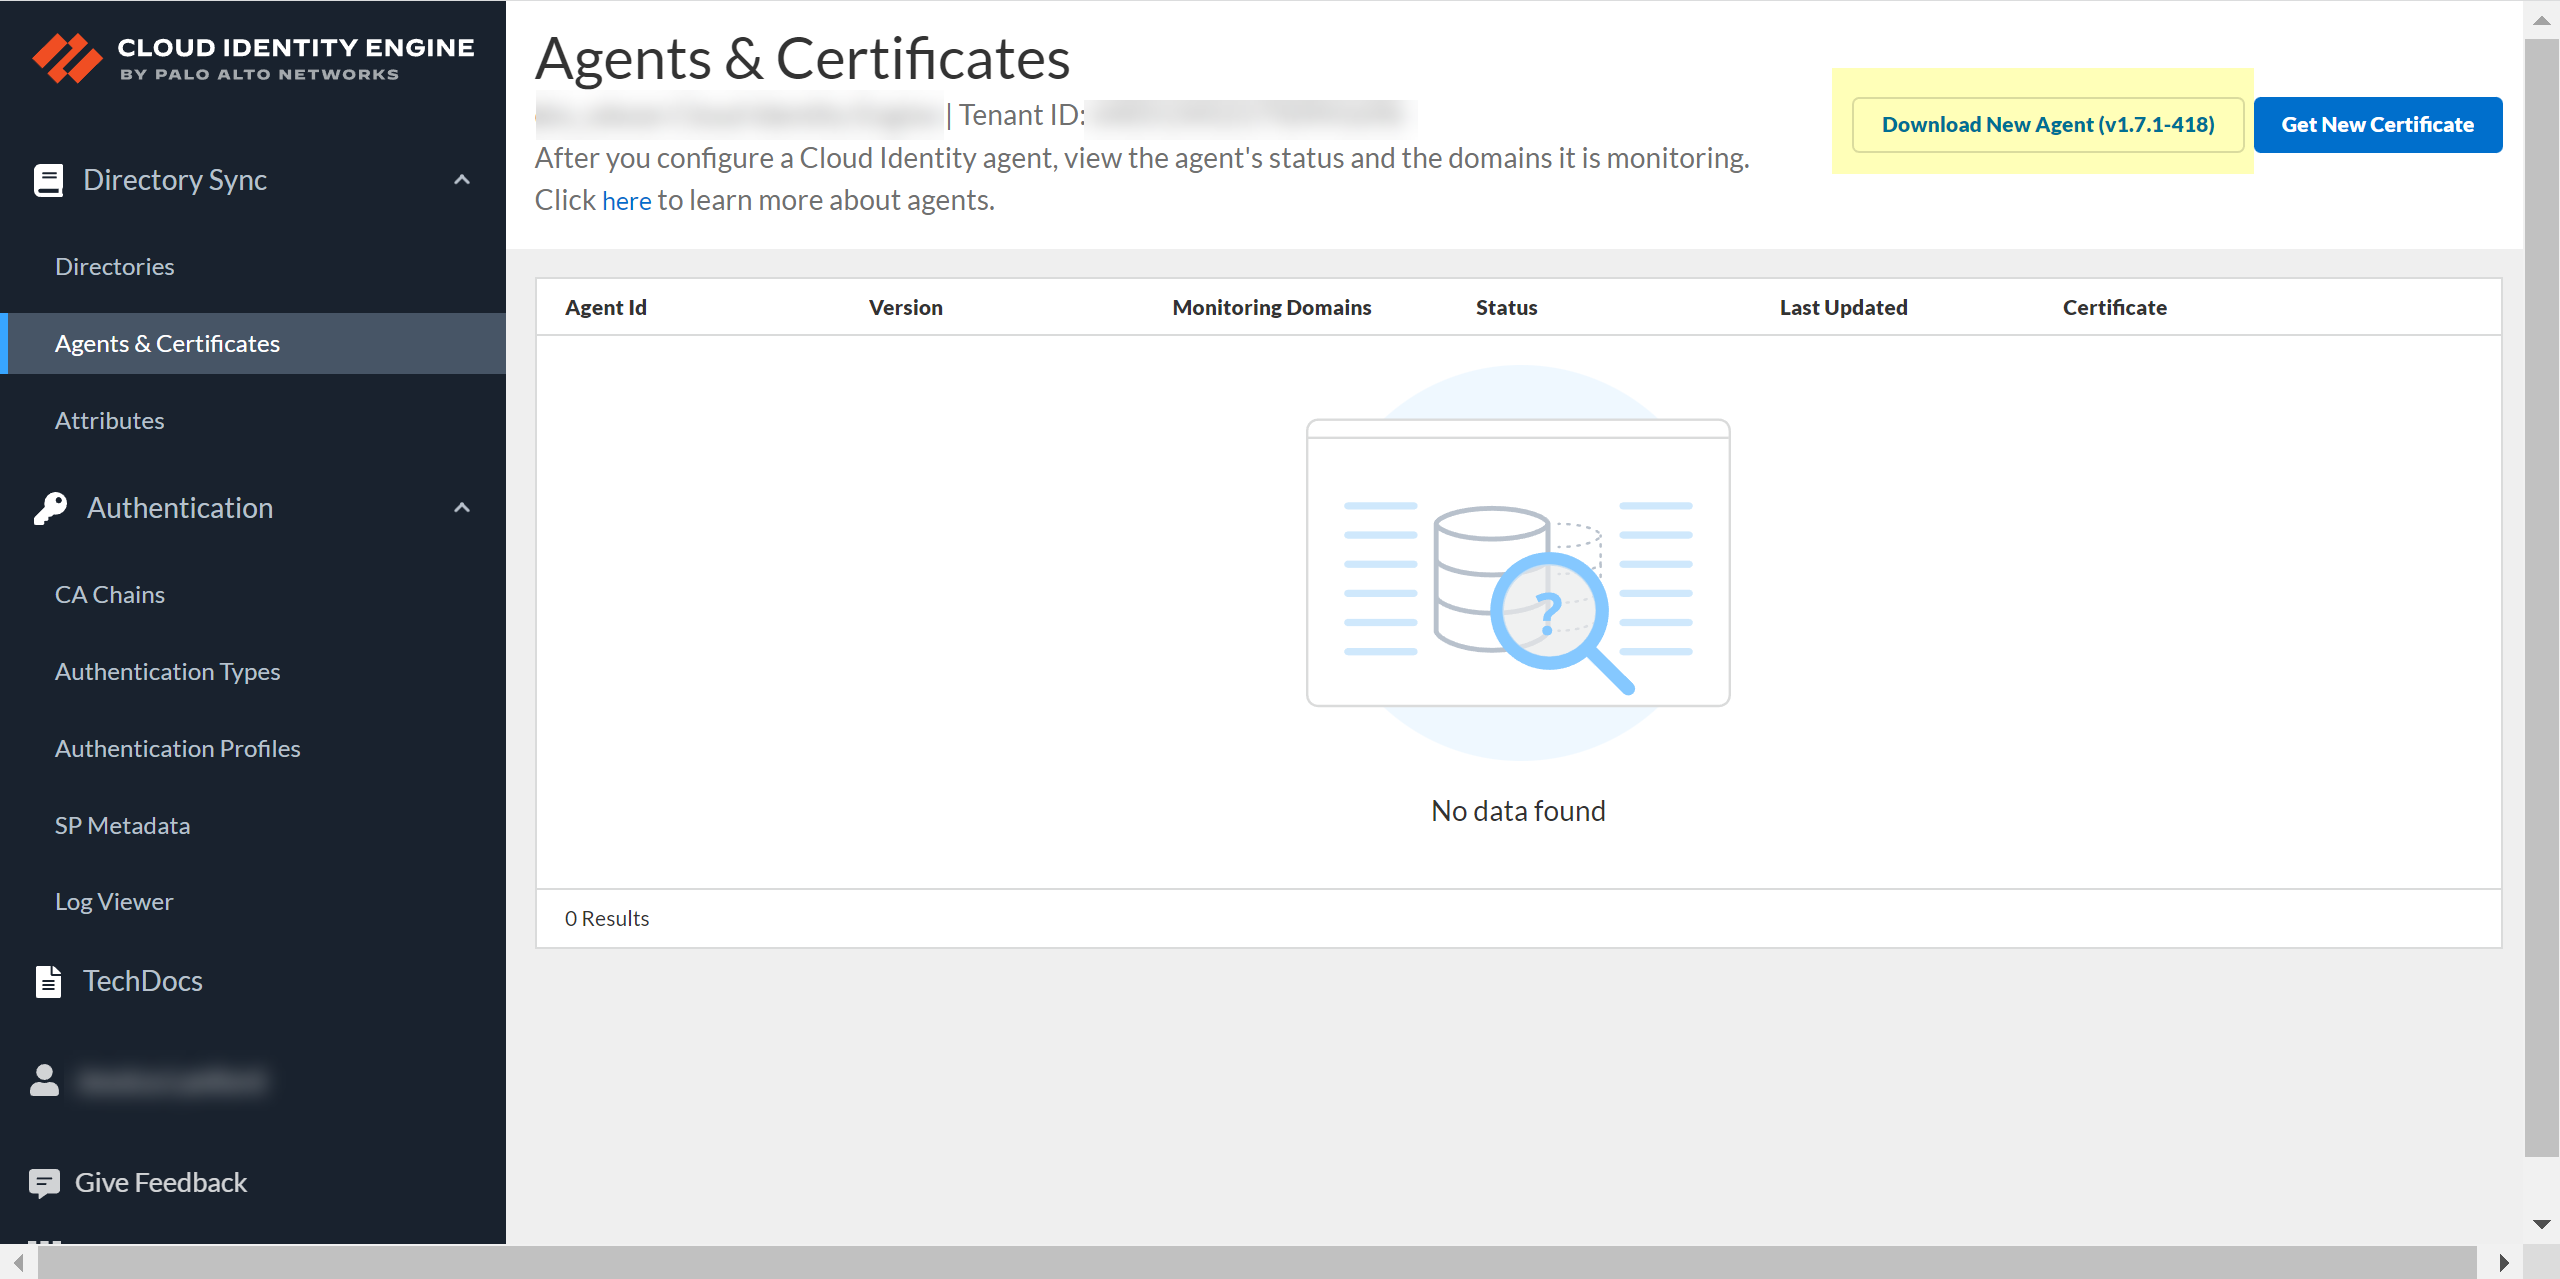Click the user profile avatar icon

44,1080
